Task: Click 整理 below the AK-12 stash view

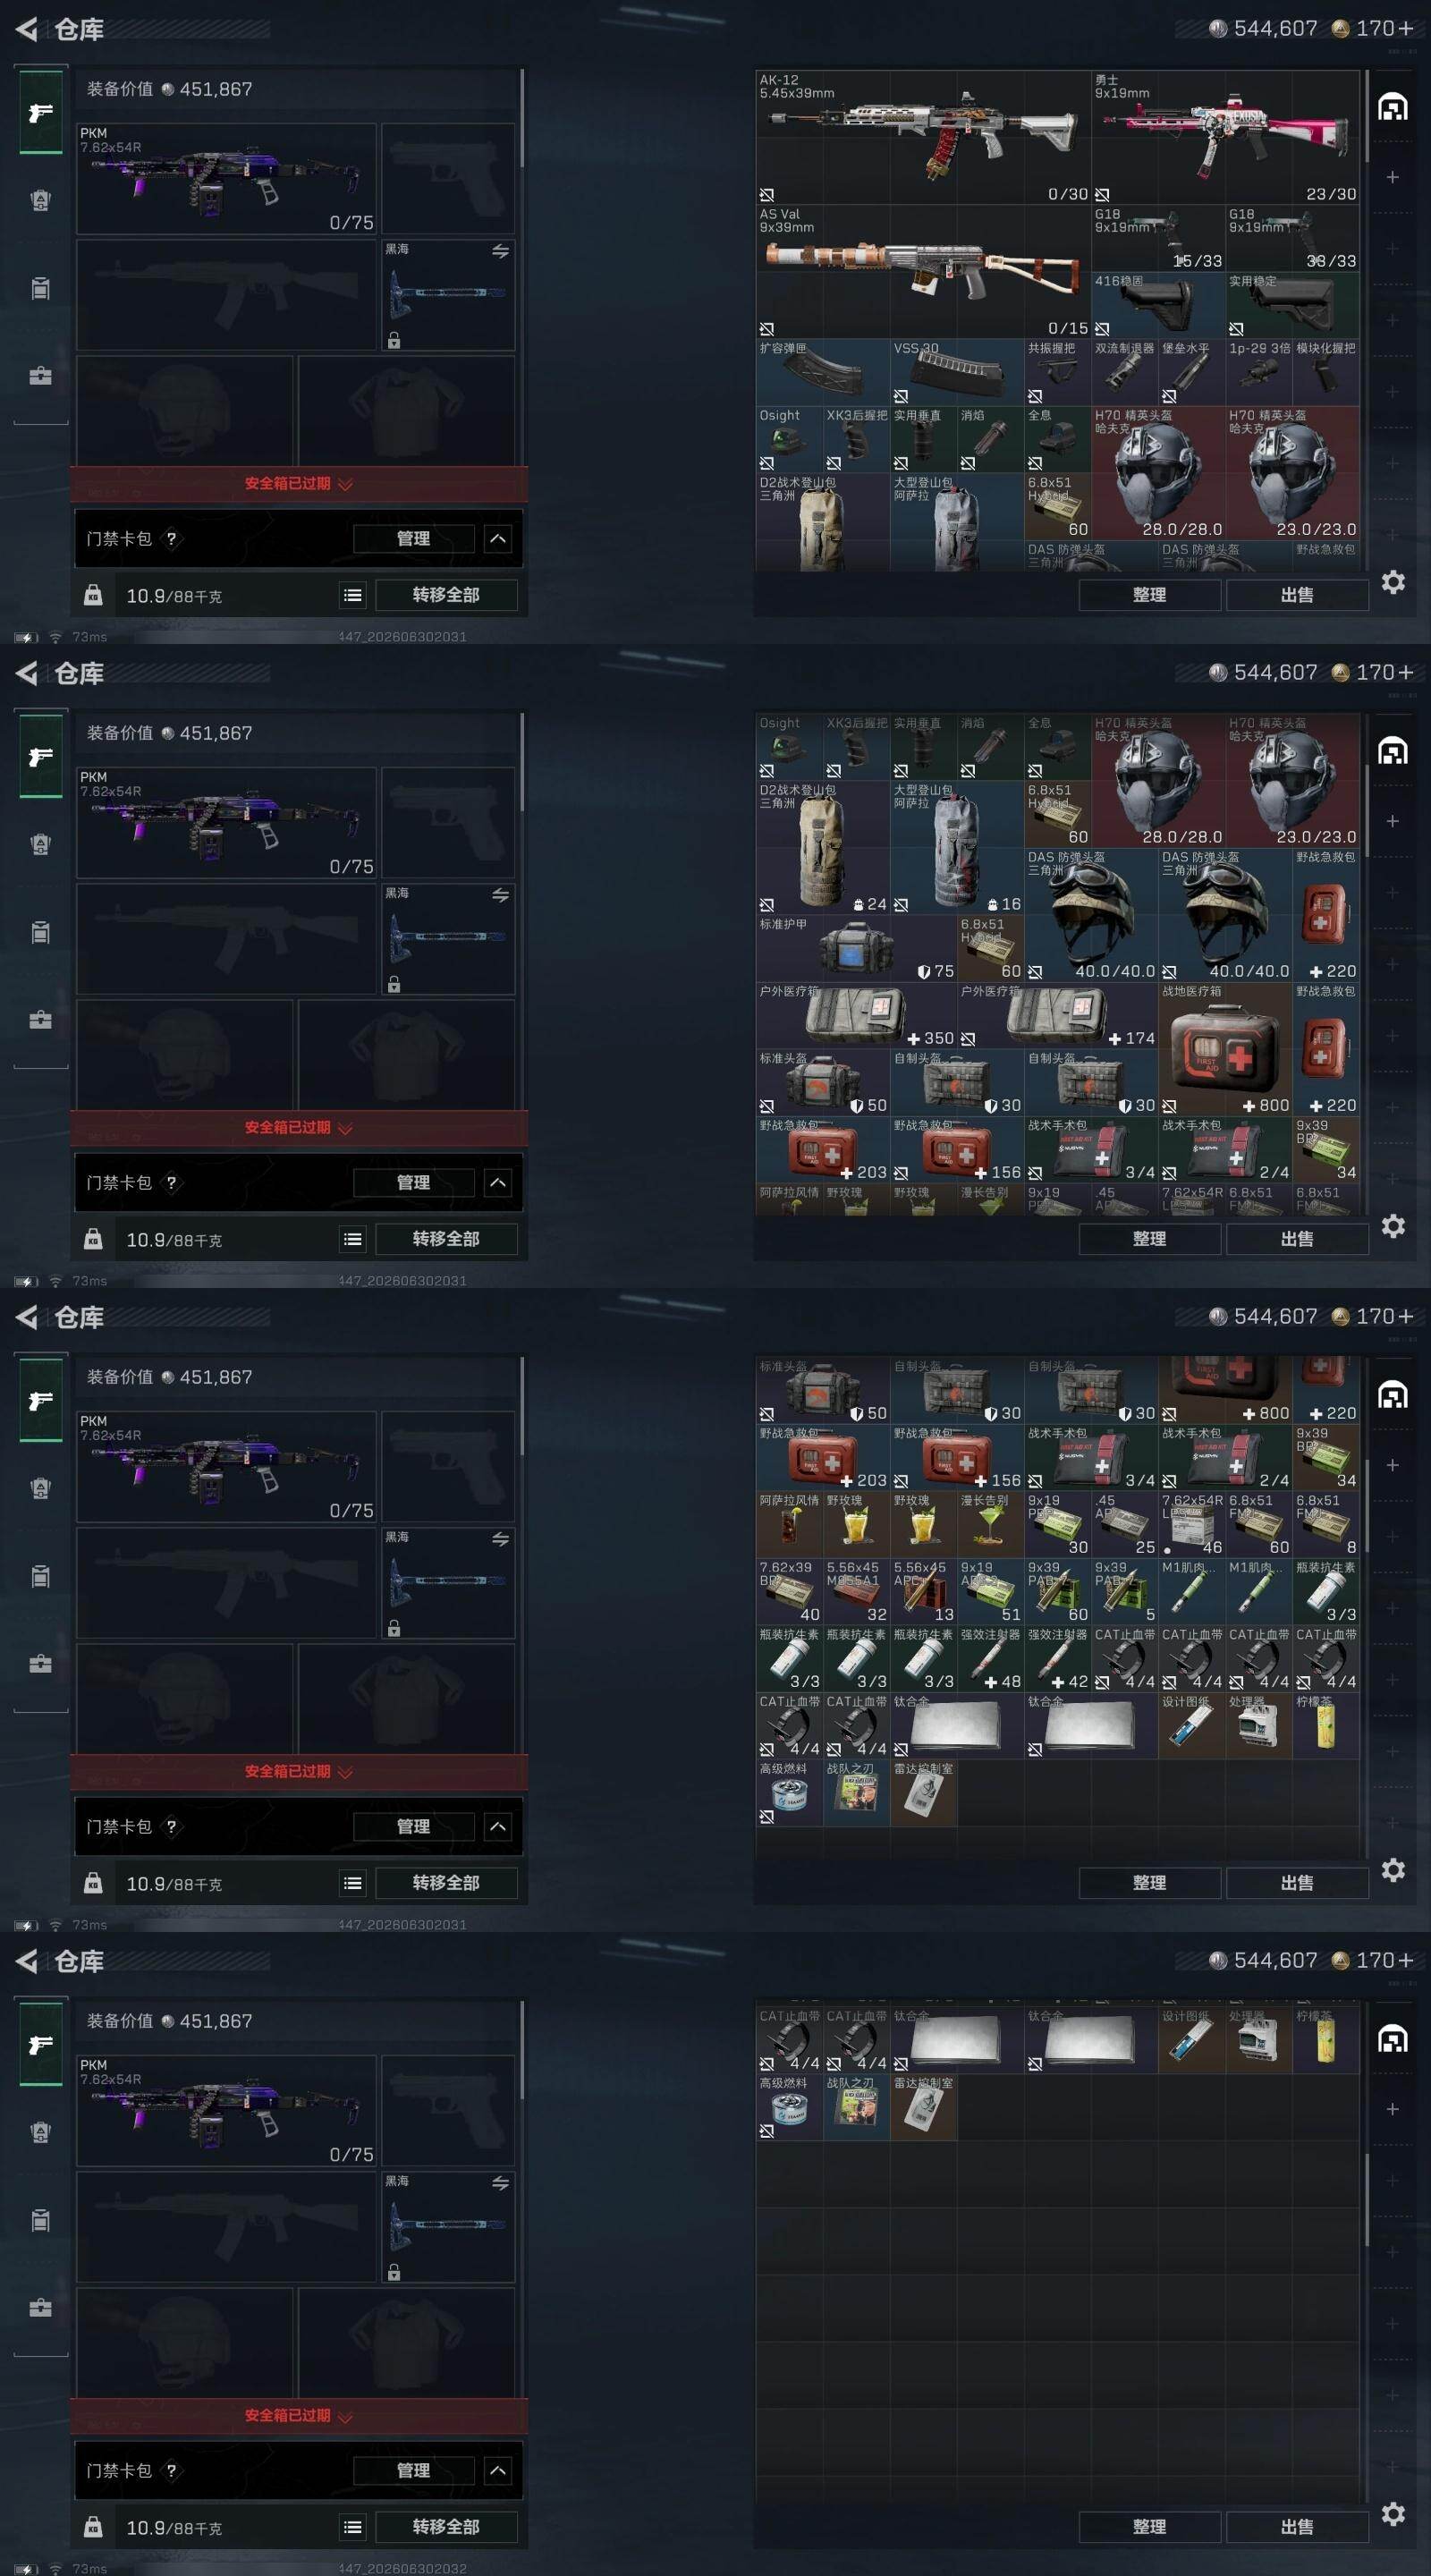Action: pos(1149,595)
